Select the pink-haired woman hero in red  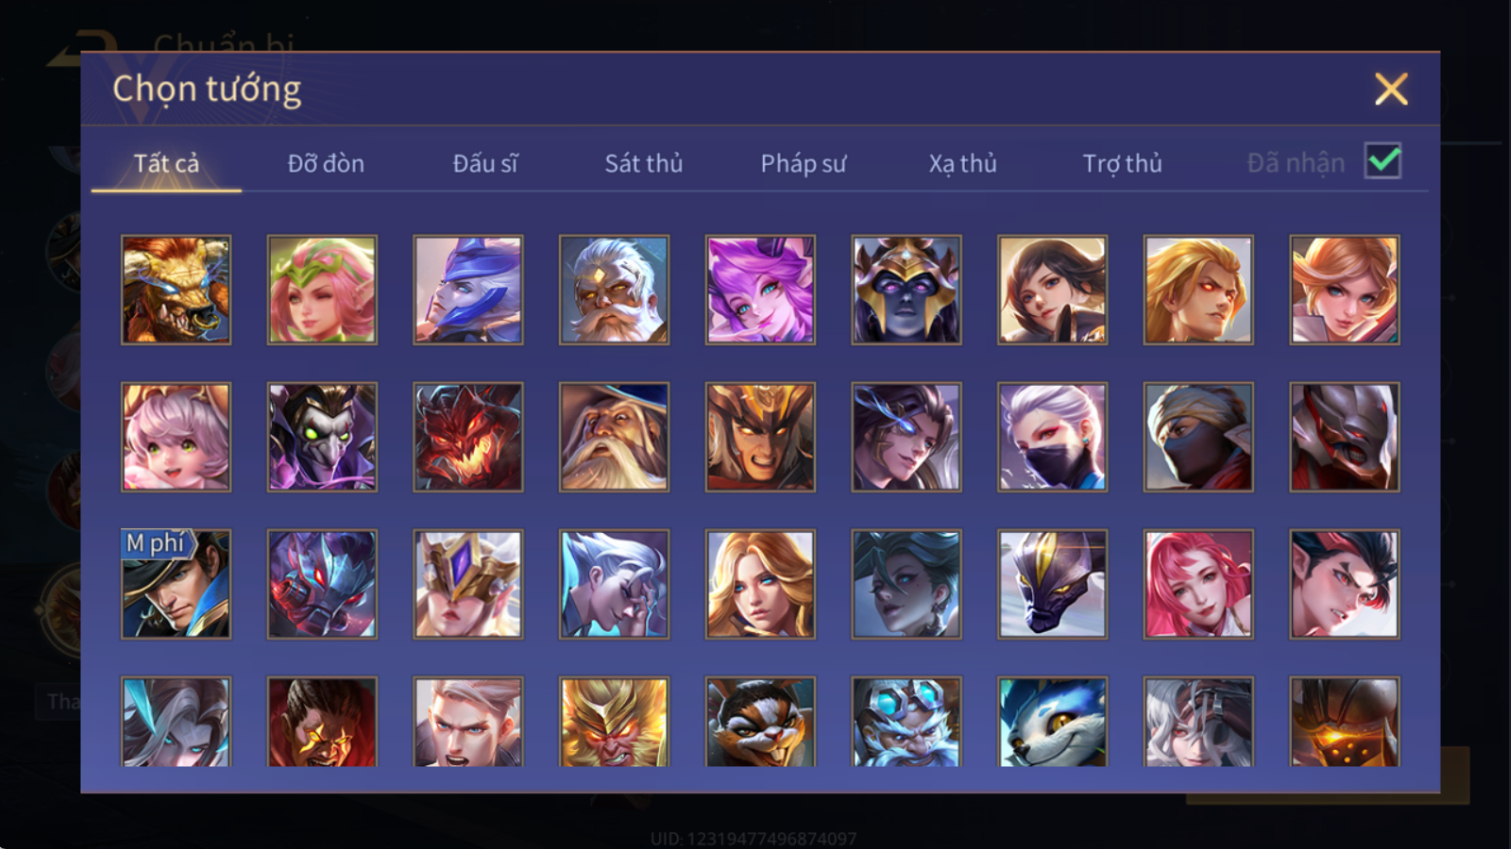pos(1198,584)
